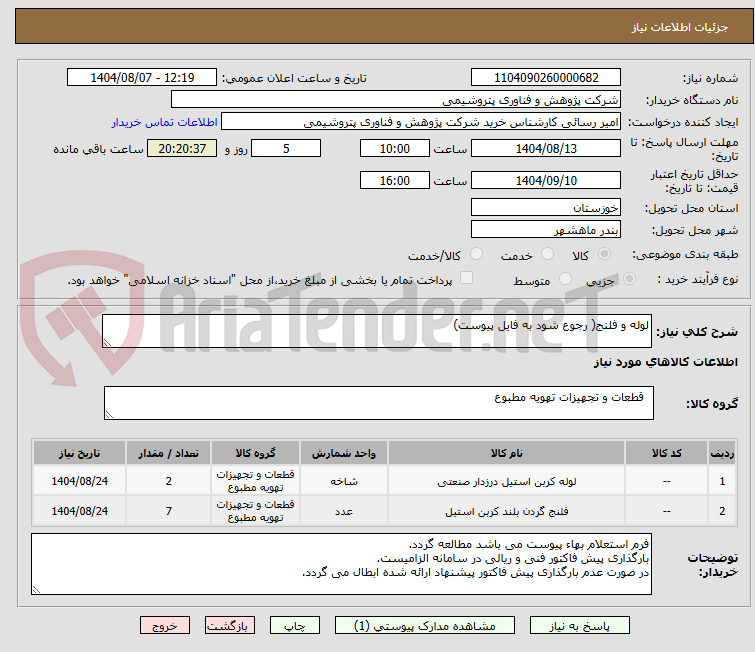The width and height of the screenshot is (755, 652).
Task: Click the گروه کالا column header
Action: (255, 453)
